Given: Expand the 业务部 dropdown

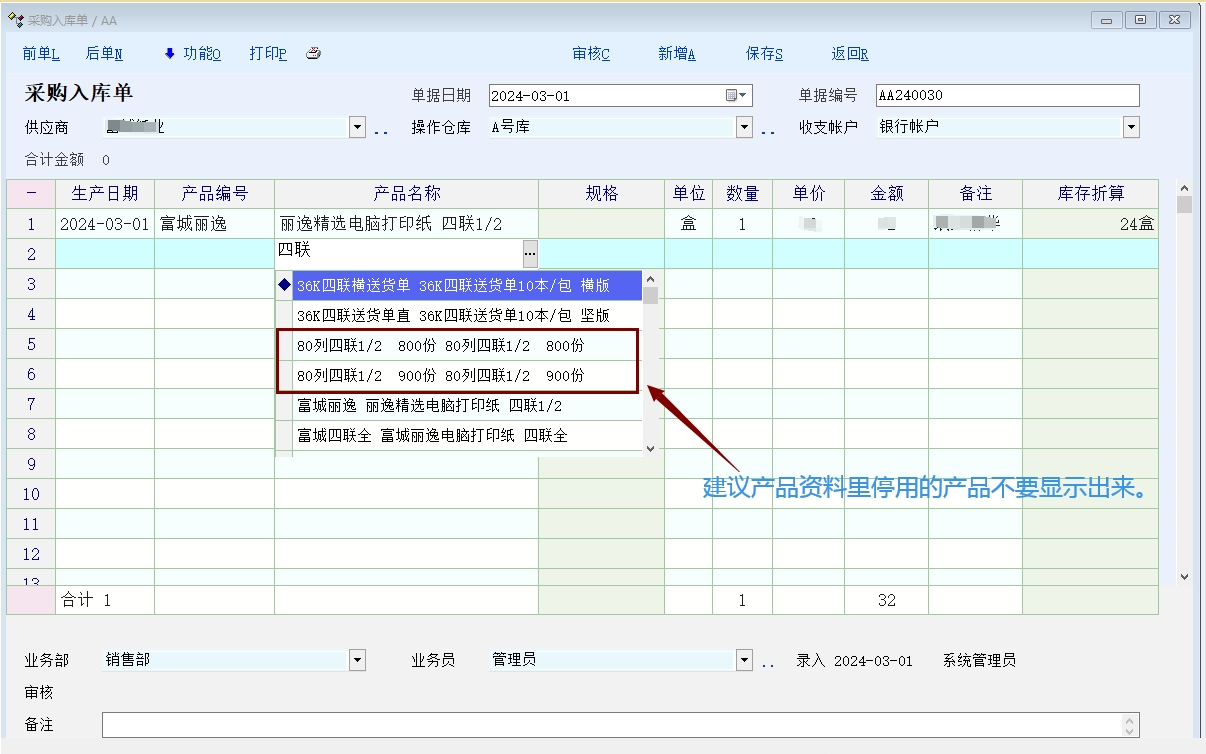Looking at the screenshot, I should 357,660.
